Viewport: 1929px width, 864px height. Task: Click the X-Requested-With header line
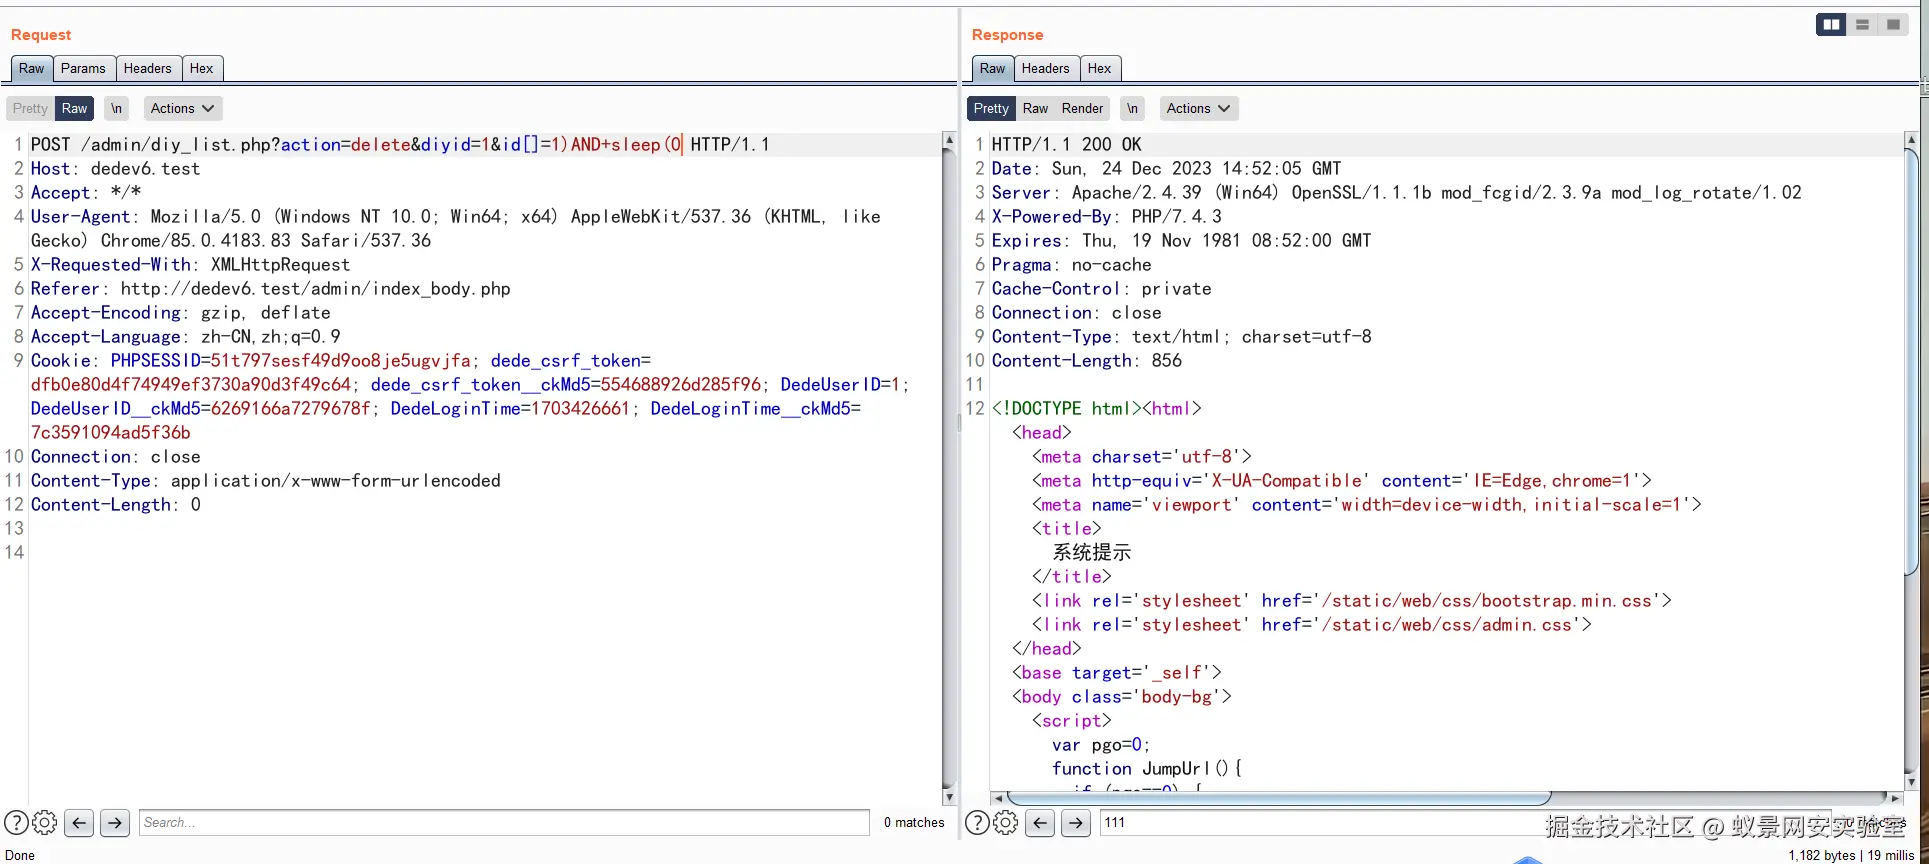[x=190, y=265]
